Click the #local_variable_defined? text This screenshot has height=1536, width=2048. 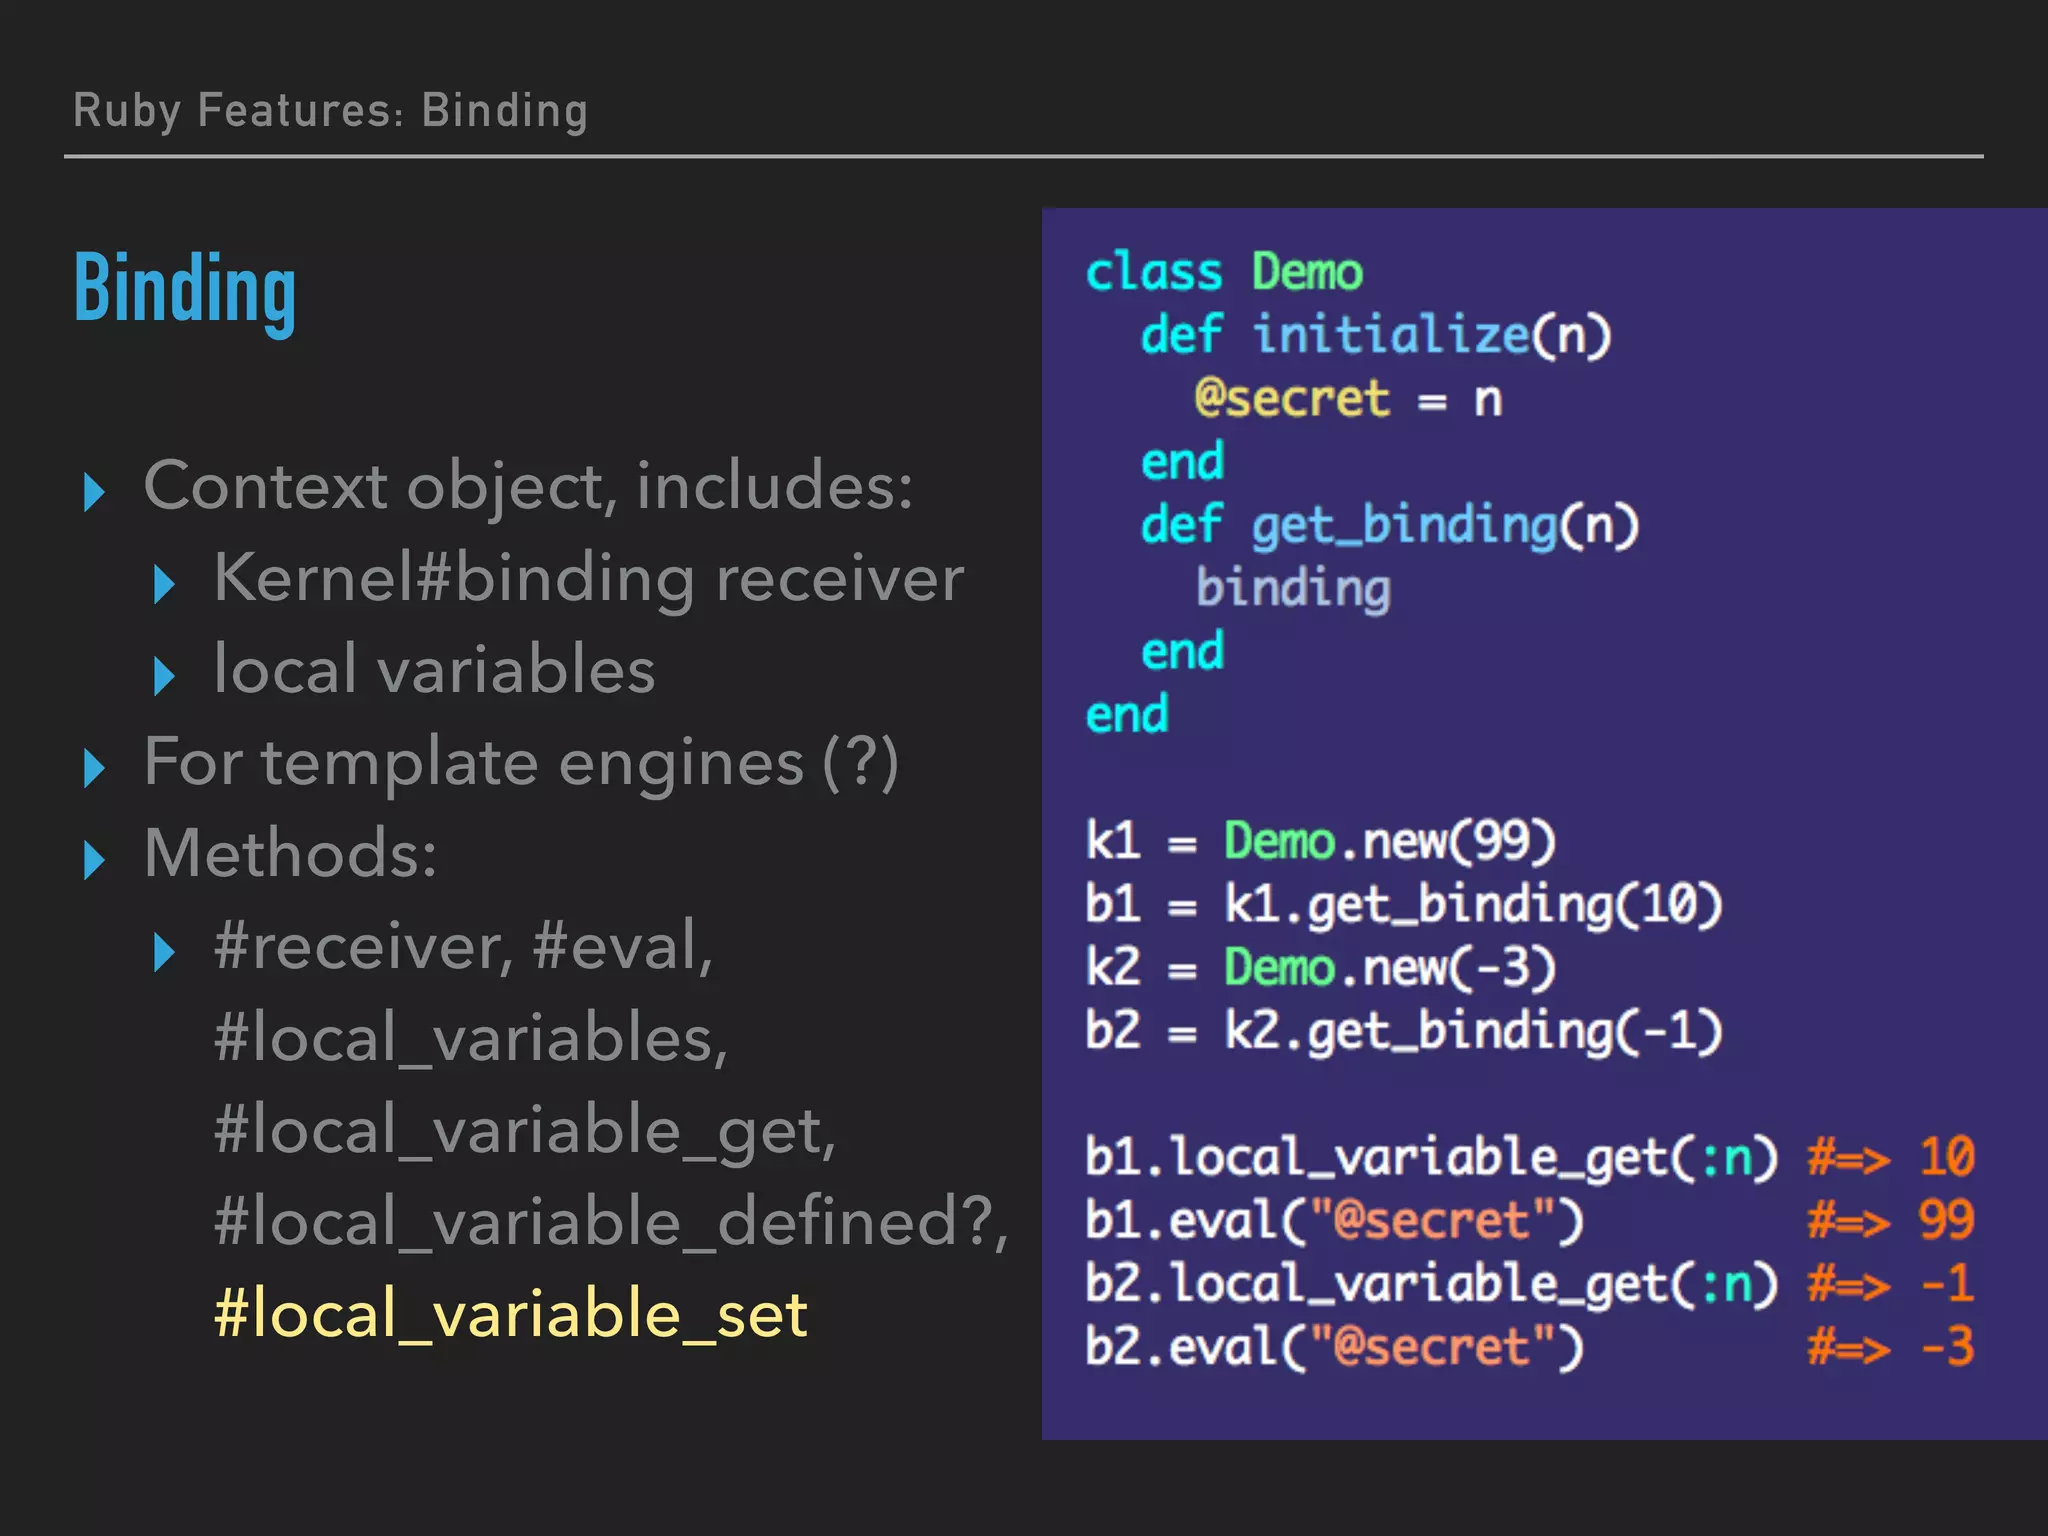[x=610, y=1221]
